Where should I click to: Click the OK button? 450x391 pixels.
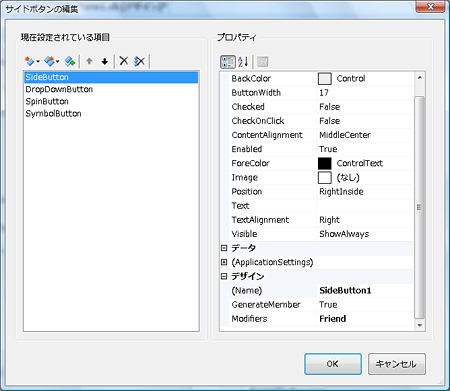pos(333,364)
